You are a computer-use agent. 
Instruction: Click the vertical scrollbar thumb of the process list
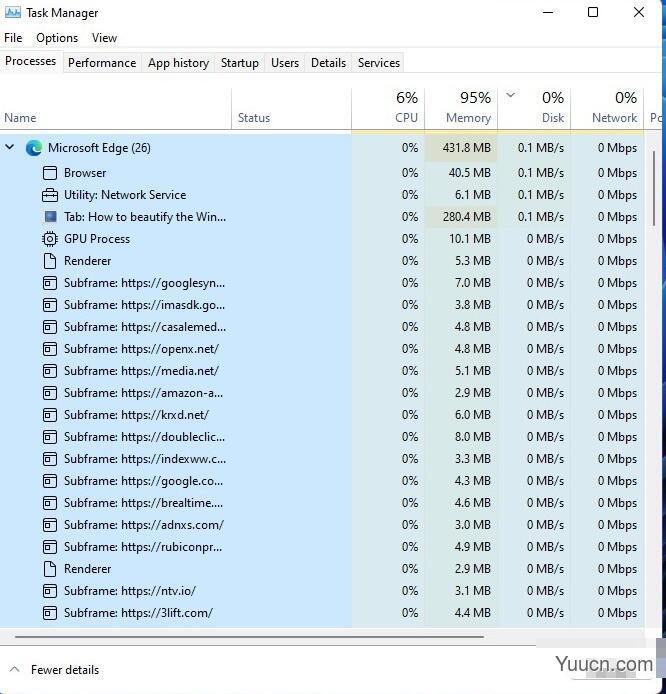tap(654, 189)
